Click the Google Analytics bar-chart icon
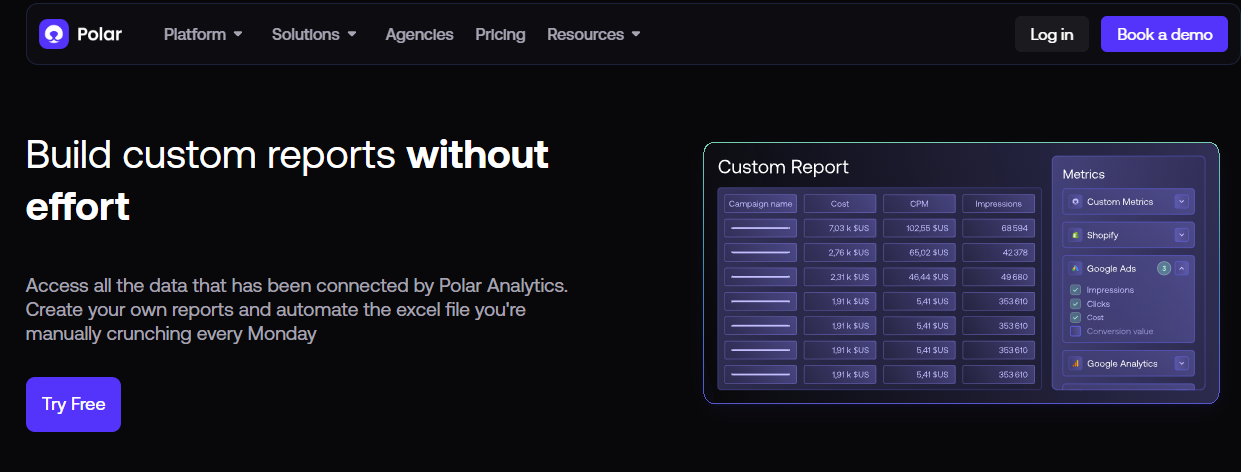The image size is (1241, 472). point(1076,364)
